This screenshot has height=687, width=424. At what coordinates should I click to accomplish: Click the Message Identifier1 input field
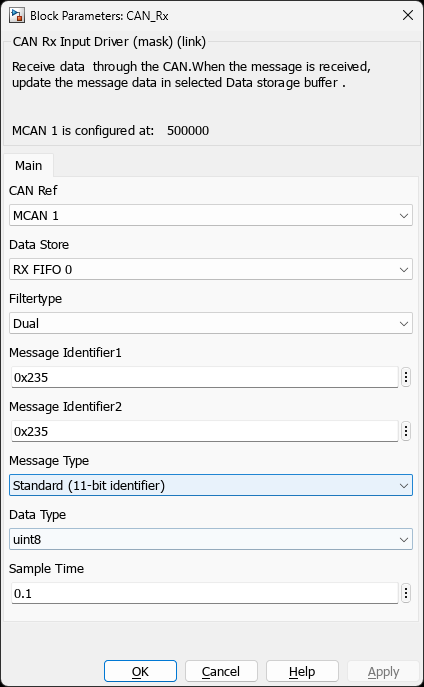pyautogui.click(x=205, y=377)
